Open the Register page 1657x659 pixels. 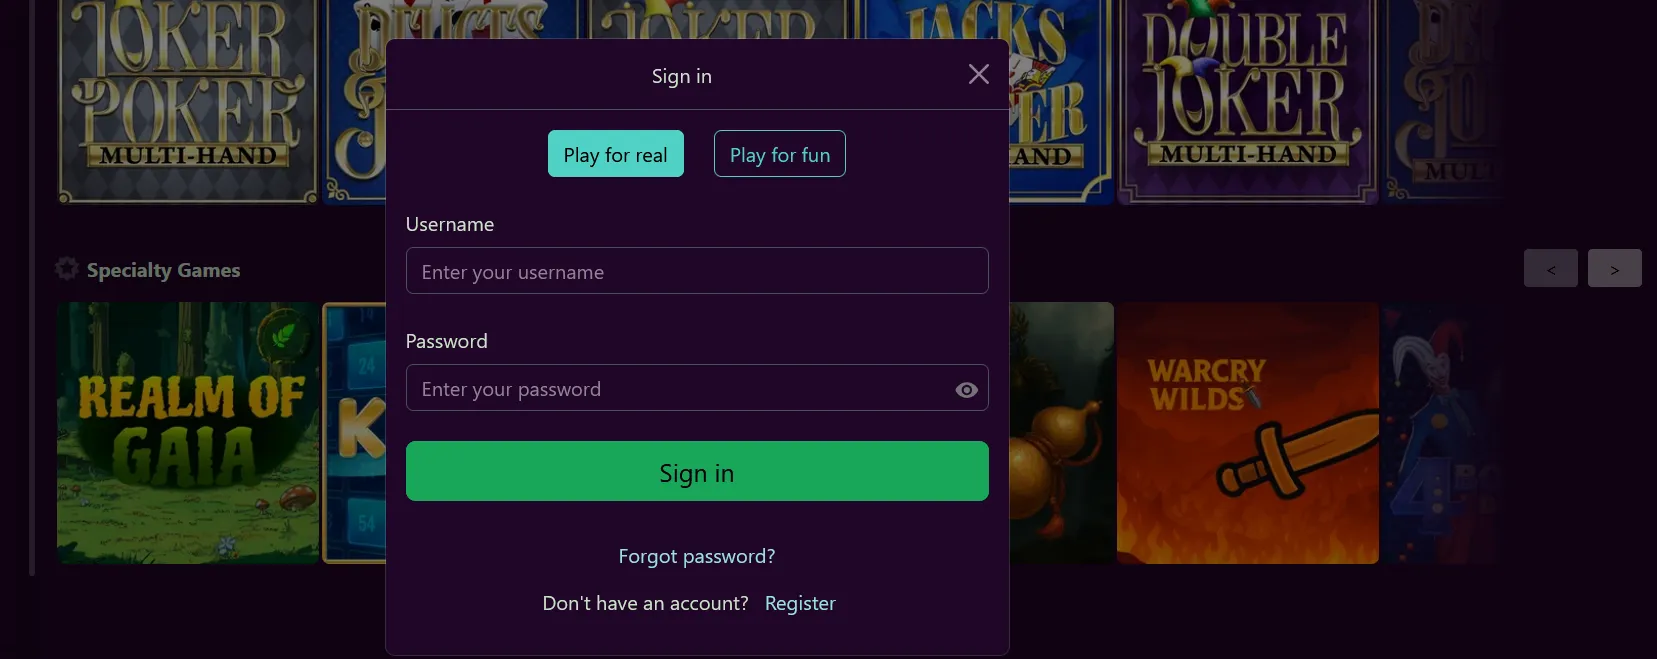pyautogui.click(x=799, y=603)
